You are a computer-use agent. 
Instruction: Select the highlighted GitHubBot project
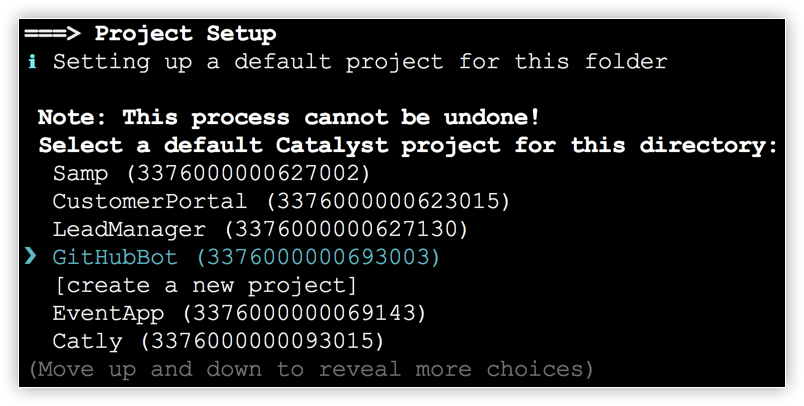246,258
